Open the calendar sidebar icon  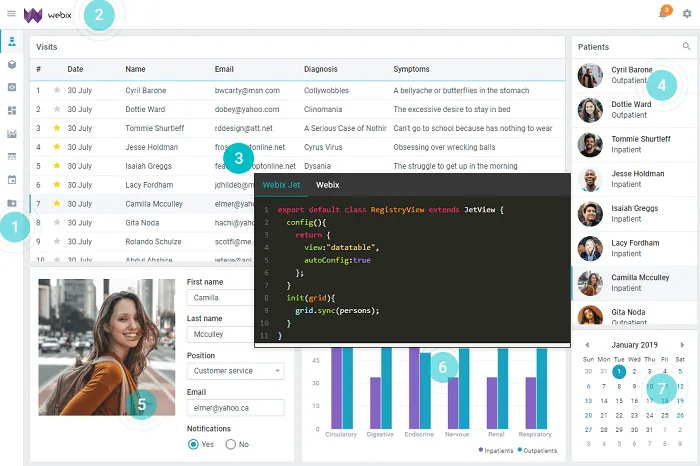pyautogui.click(x=12, y=180)
